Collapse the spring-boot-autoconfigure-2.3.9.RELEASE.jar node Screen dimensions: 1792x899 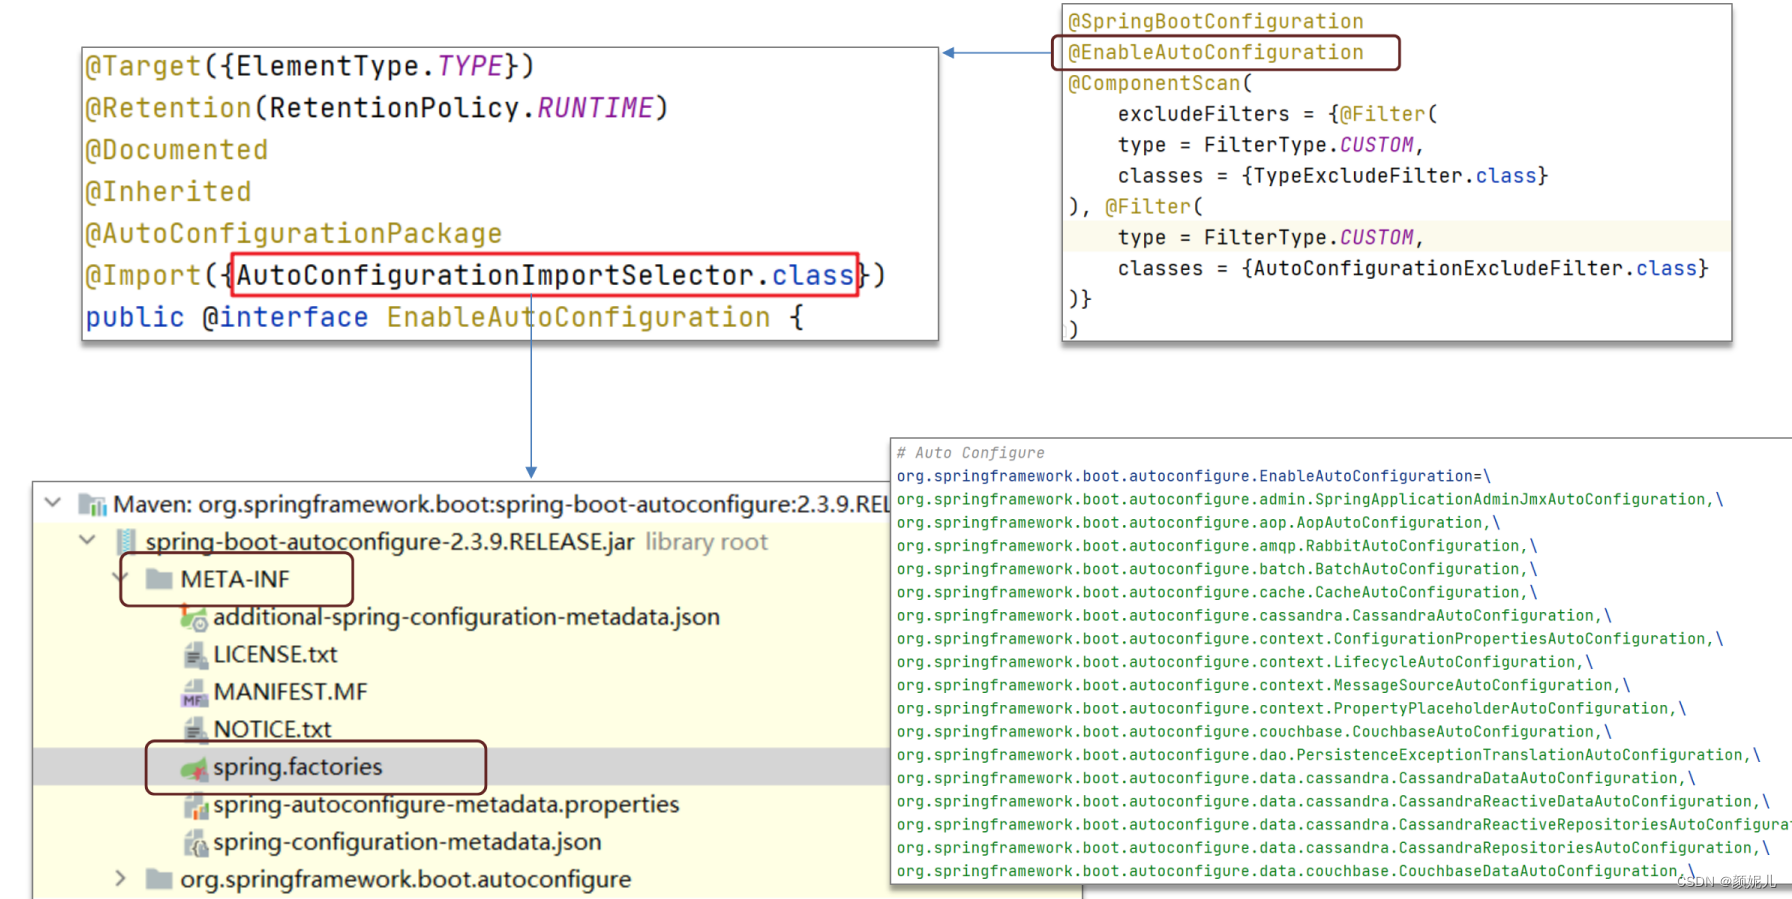coord(88,541)
